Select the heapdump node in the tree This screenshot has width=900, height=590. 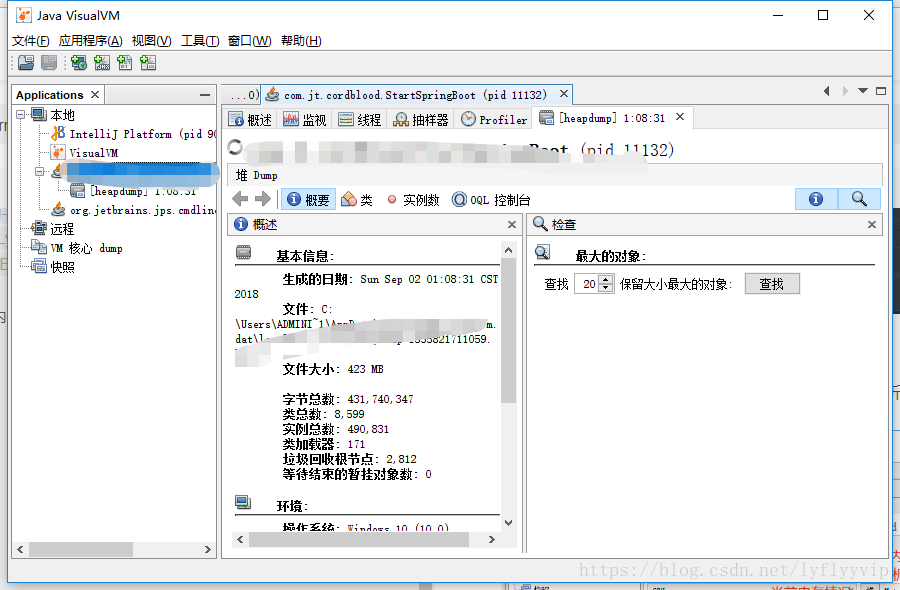tap(134, 191)
